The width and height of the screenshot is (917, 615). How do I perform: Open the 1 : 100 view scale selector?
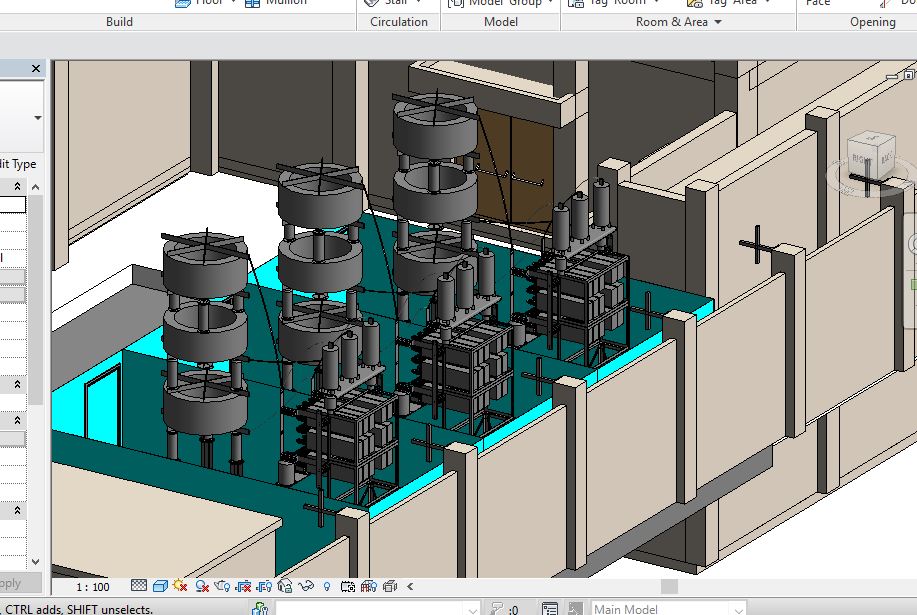(92, 586)
